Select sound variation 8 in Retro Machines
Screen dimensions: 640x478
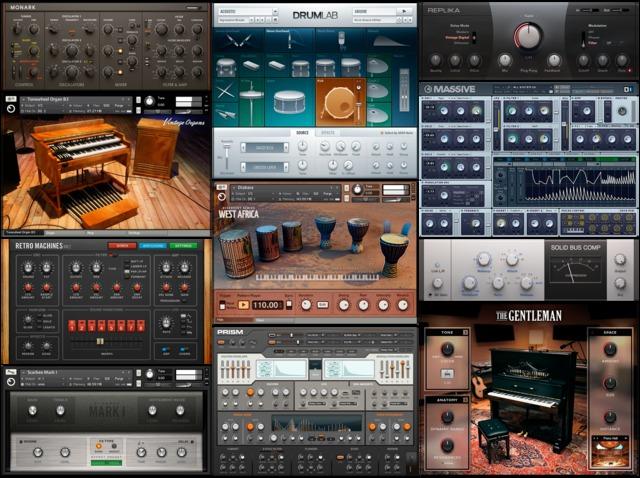click(141, 326)
